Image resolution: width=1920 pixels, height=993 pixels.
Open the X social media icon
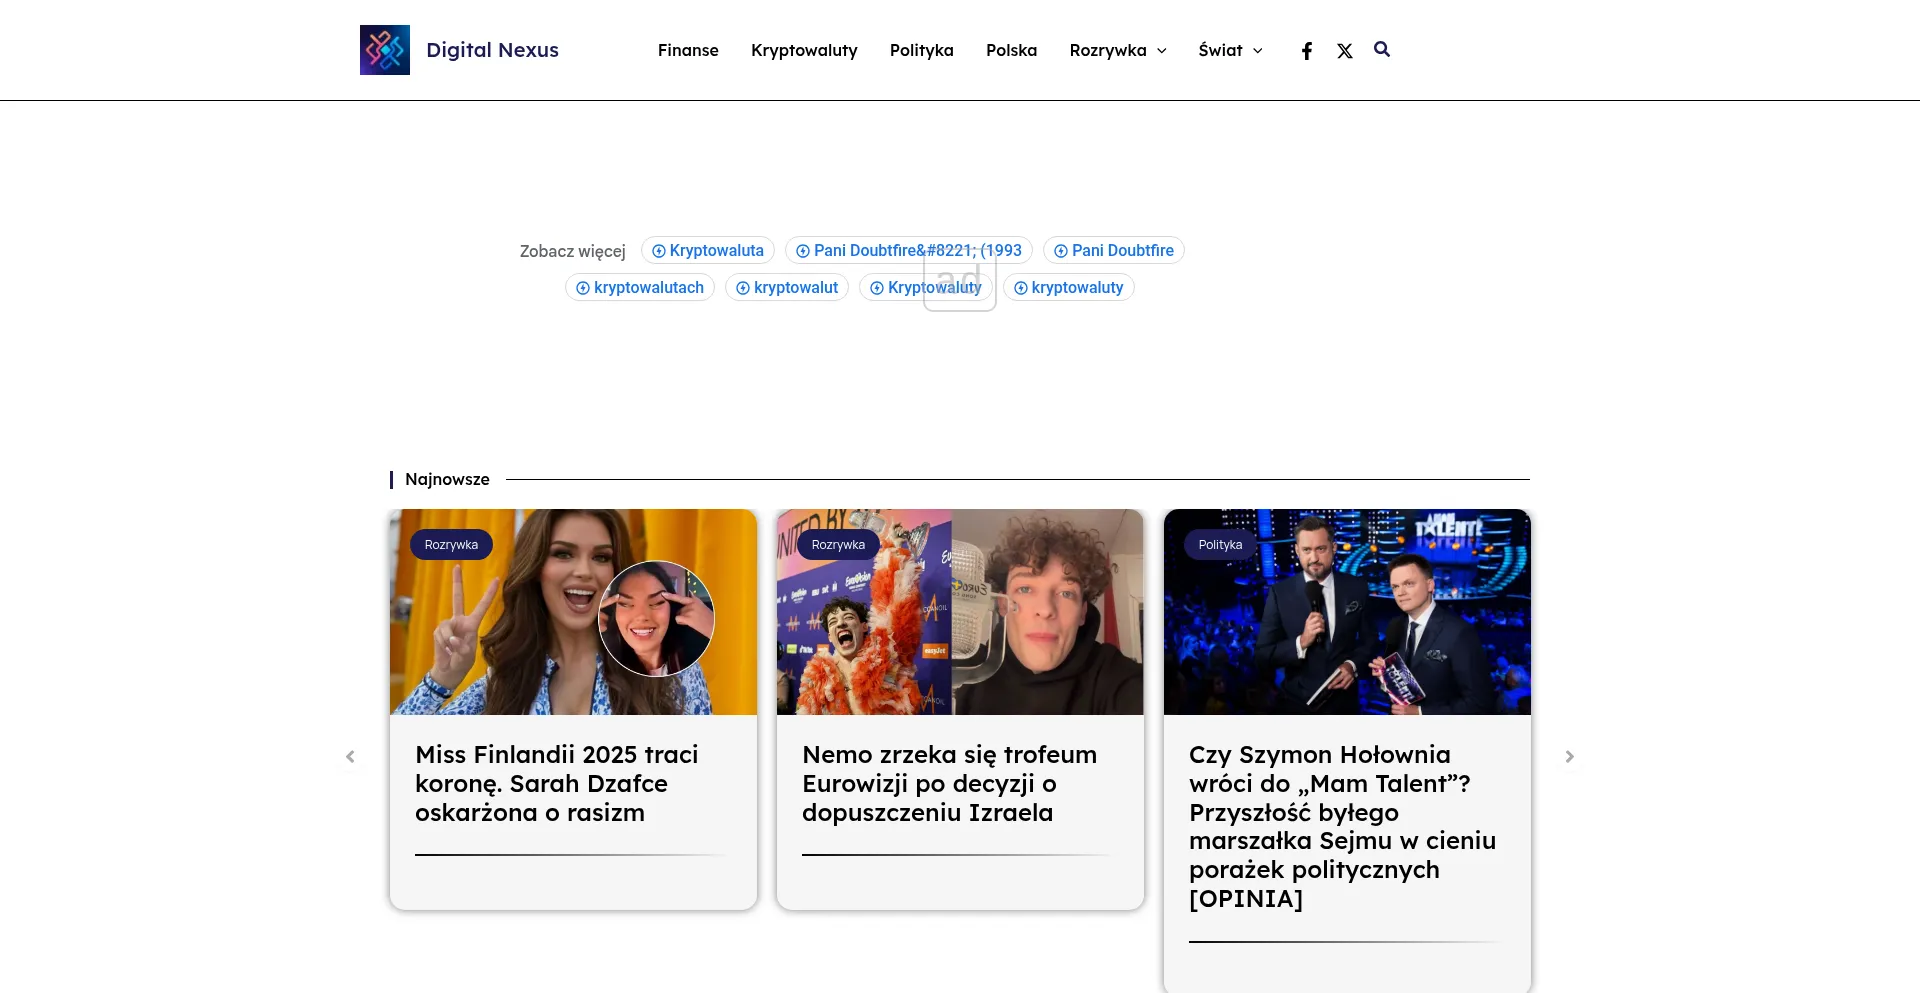pos(1345,51)
